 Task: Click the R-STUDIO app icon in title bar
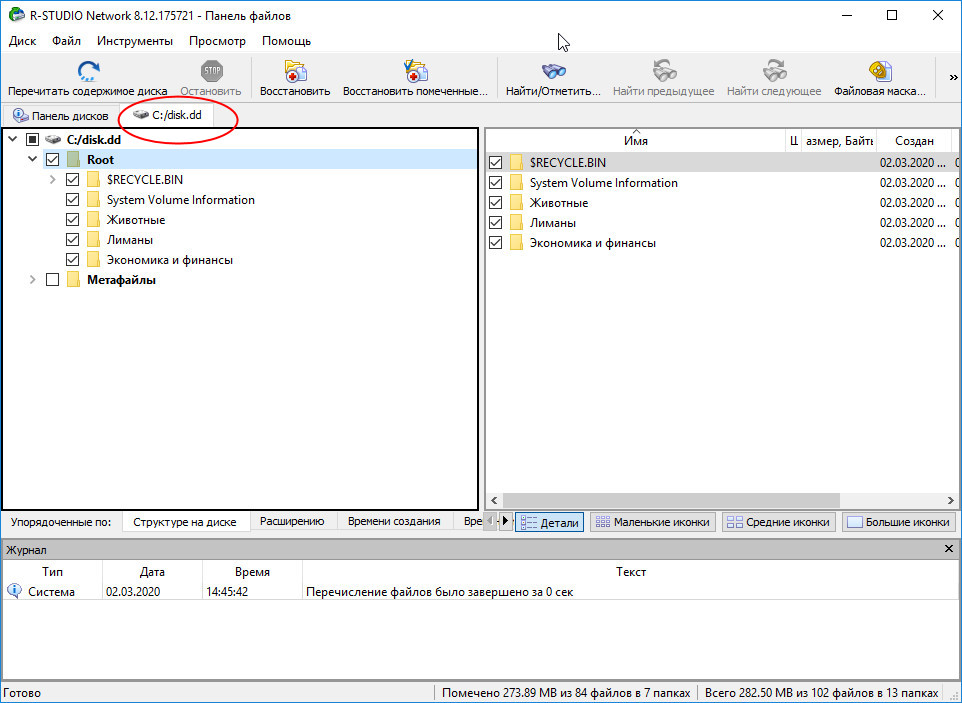17,15
